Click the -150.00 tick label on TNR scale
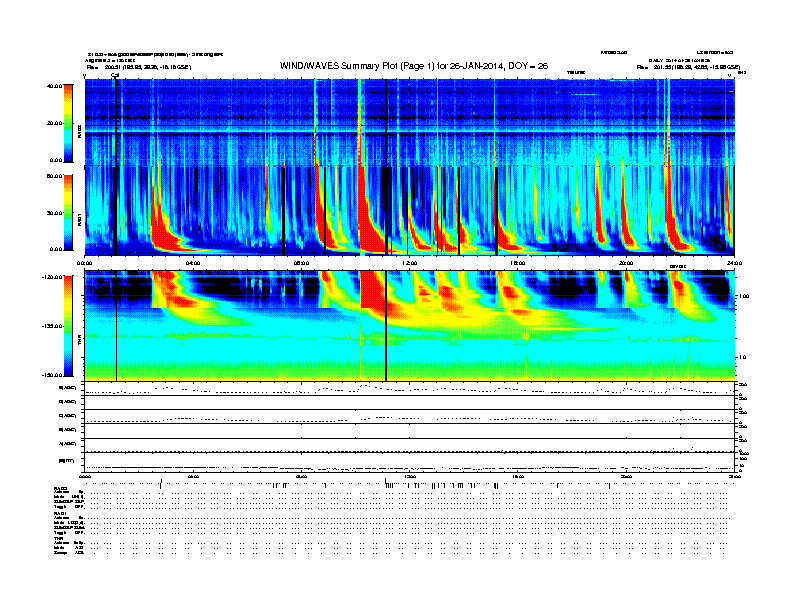Image resolution: width=792 pixels, height=612 pixels. click(52, 375)
